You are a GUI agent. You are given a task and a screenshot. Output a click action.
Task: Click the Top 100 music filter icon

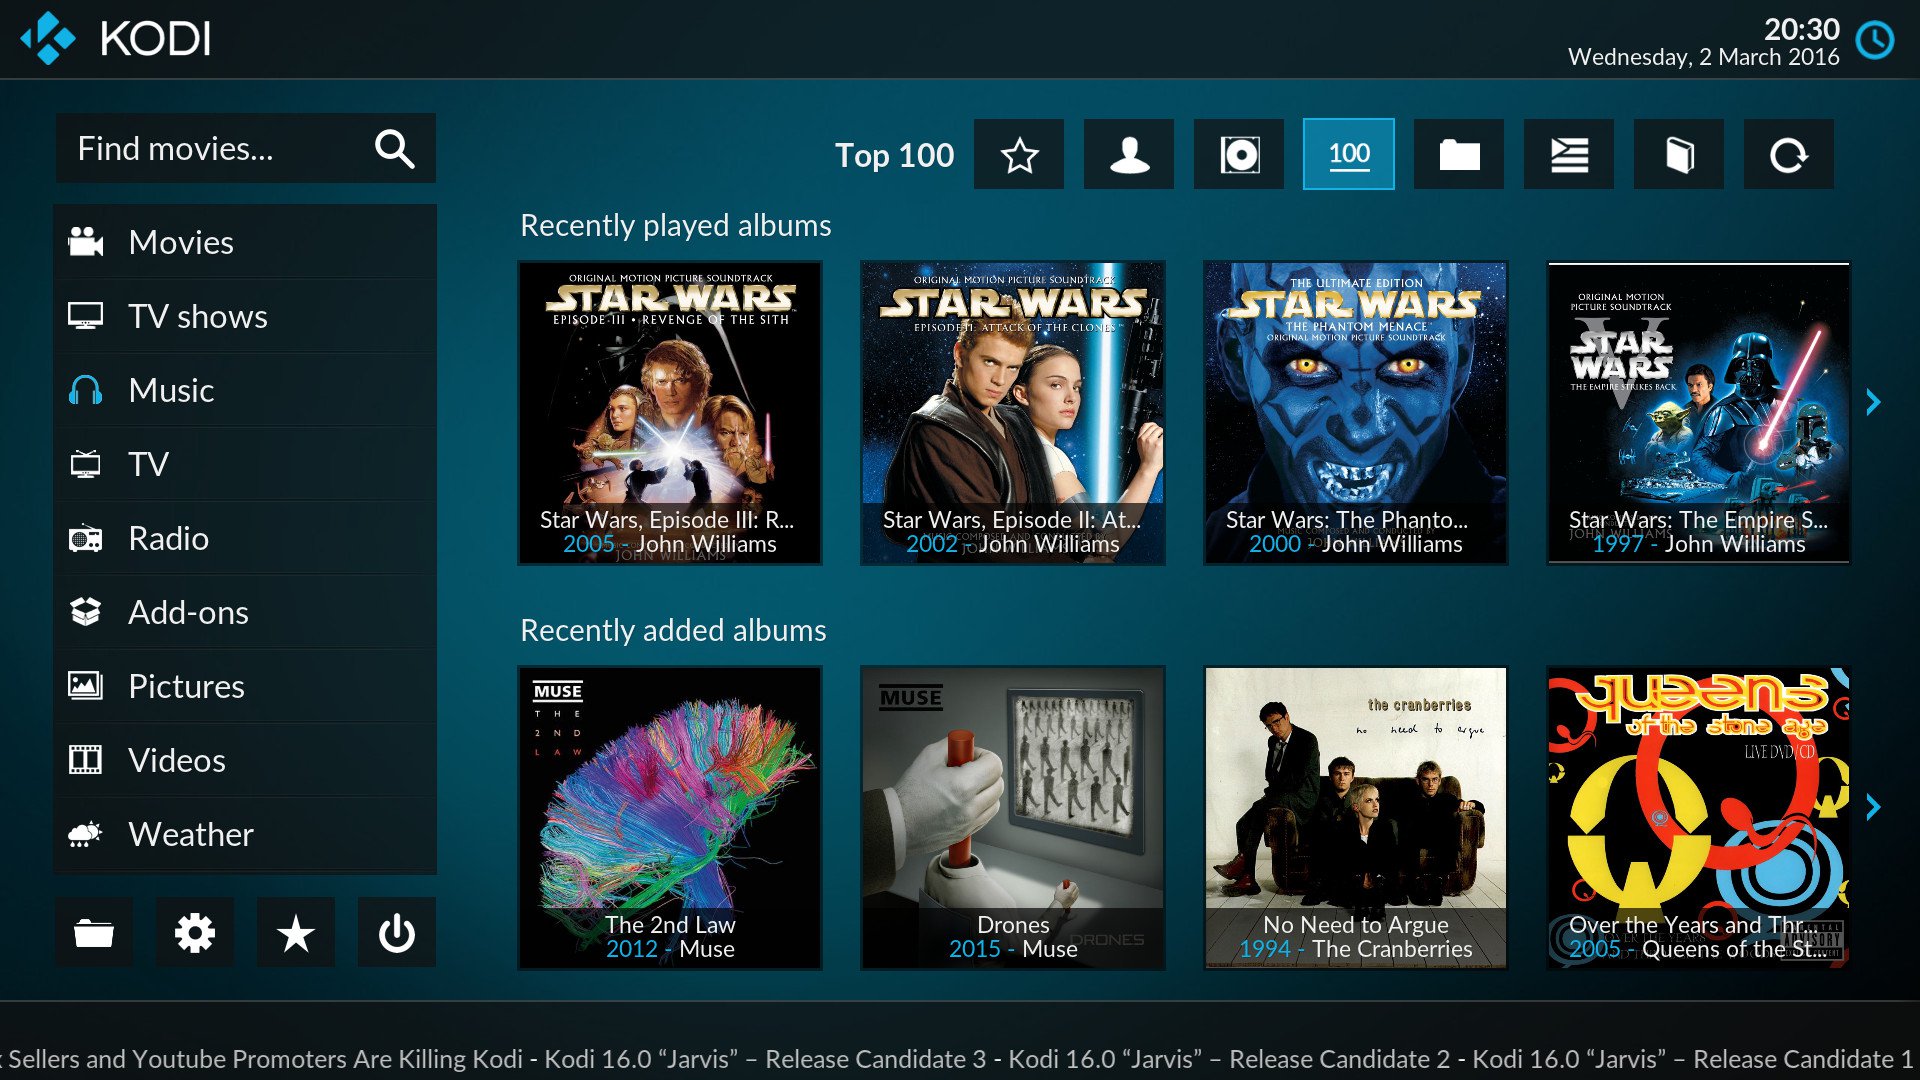point(1348,153)
